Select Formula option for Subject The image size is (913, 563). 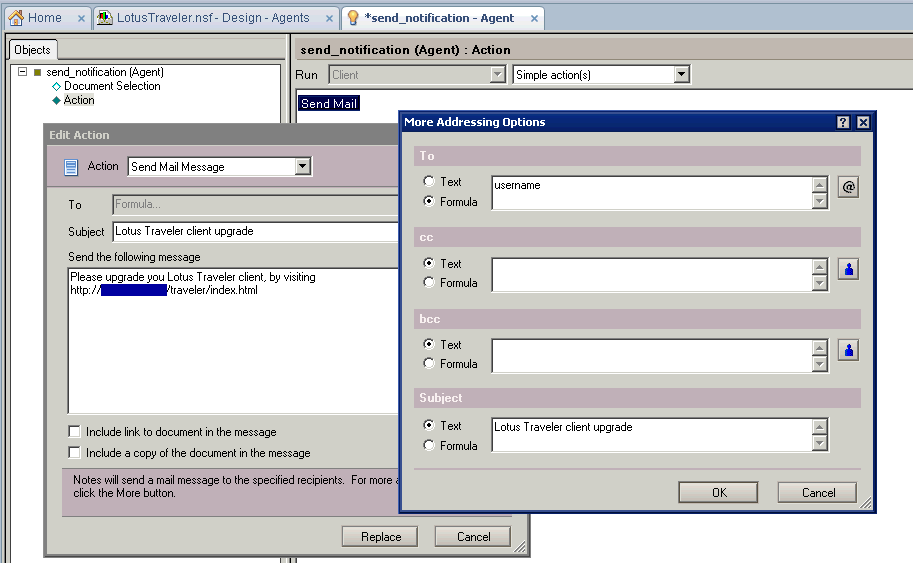tap(429, 445)
